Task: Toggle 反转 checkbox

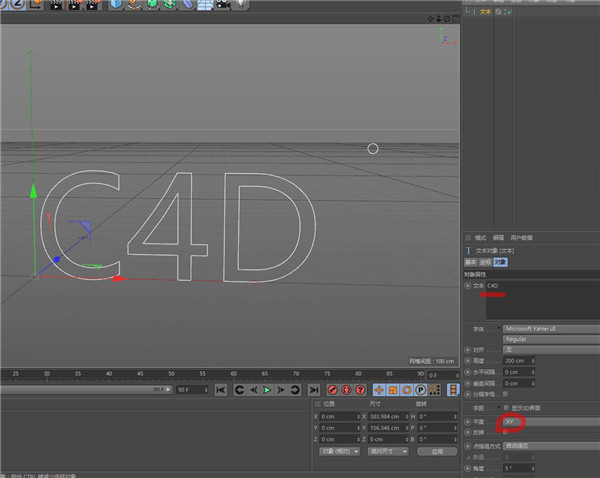Action: click(505, 432)
